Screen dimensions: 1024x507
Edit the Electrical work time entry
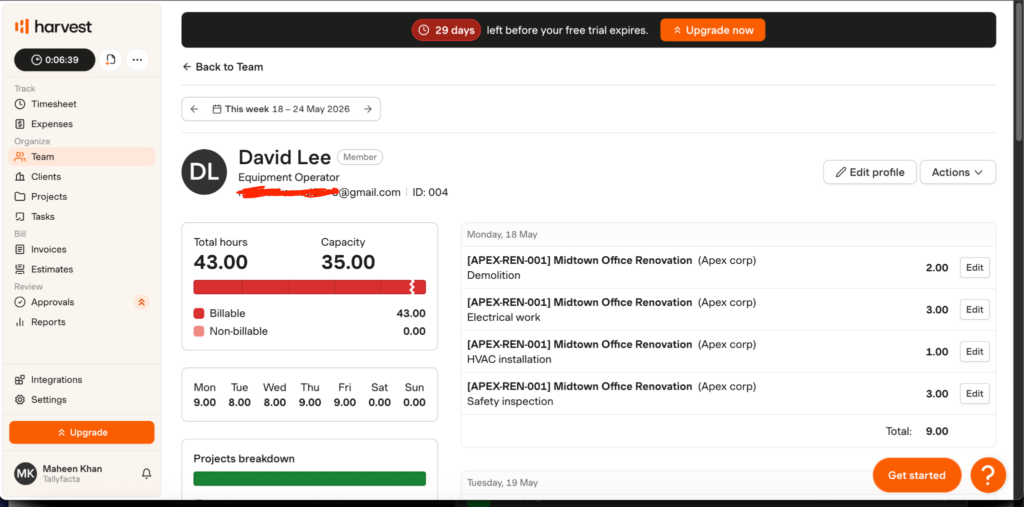[x=974, y=310]
